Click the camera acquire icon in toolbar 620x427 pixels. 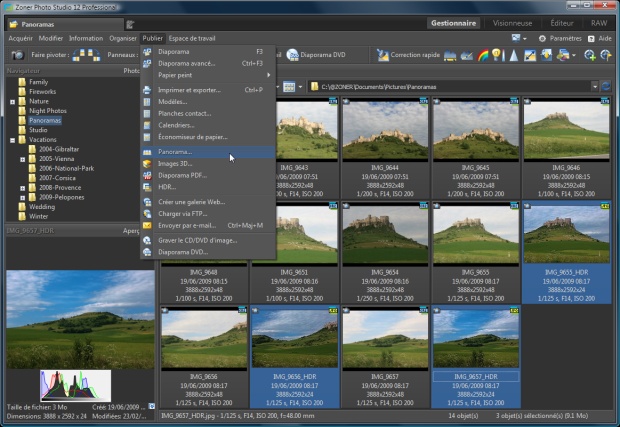coord(17,55)
